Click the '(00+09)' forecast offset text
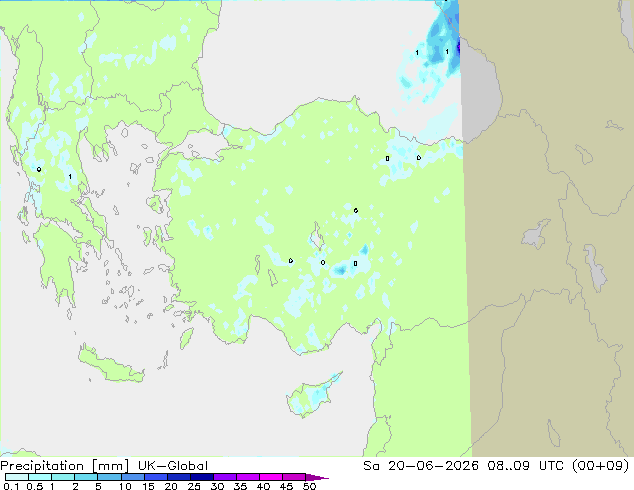This screenshot has height=490, width=634. tap(600, 466)
